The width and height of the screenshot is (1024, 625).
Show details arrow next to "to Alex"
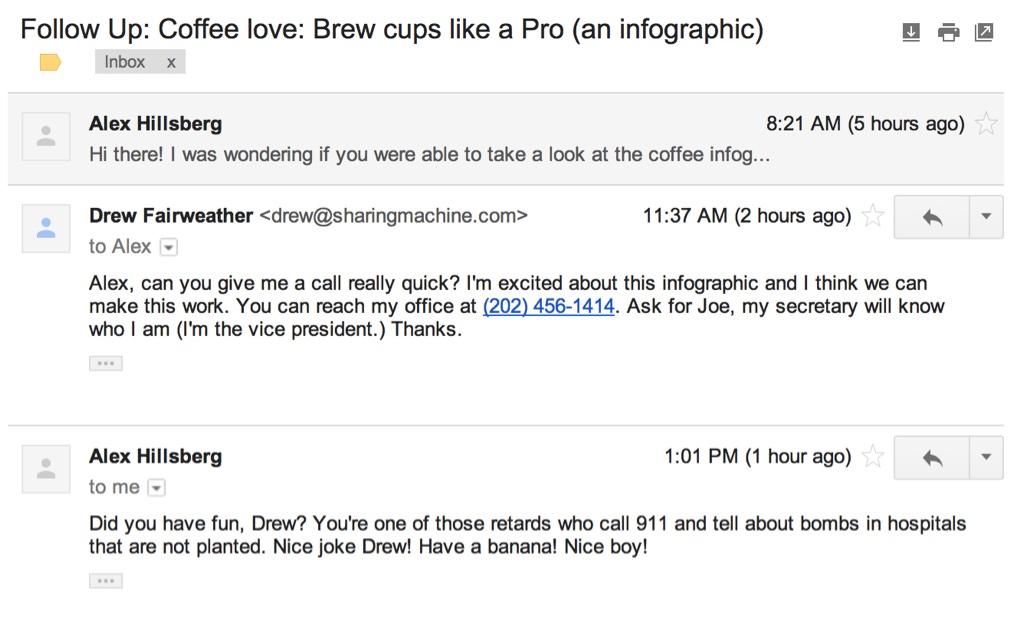pyautogui.click(x=169, y=247)
